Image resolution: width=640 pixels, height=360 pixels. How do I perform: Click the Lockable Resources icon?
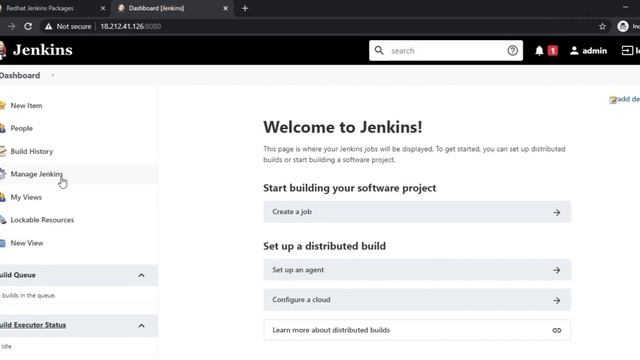click(2, 220)
